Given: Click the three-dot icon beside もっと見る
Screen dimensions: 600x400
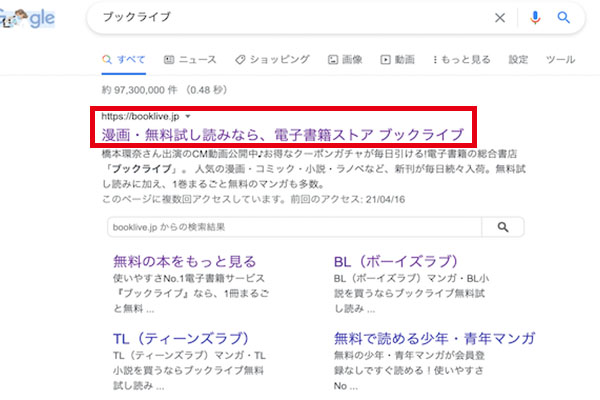Looking at the screenshot, I should pyautogui.click(x=435, y=60).
